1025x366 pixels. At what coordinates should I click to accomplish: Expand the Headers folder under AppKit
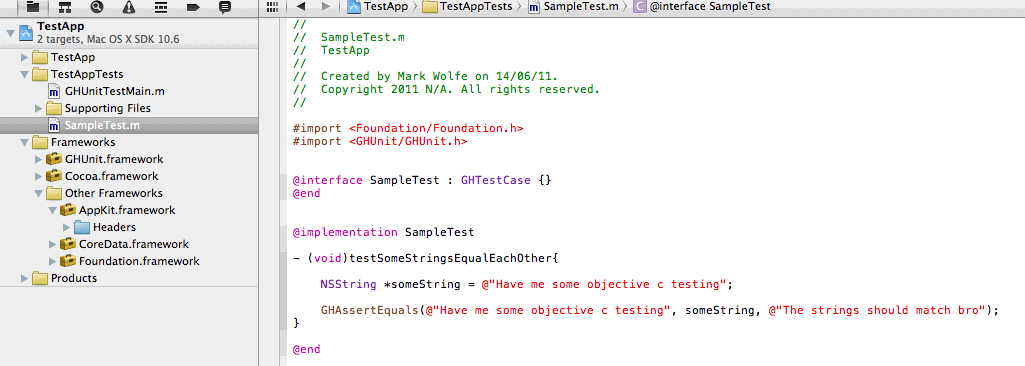click(67, 227)
